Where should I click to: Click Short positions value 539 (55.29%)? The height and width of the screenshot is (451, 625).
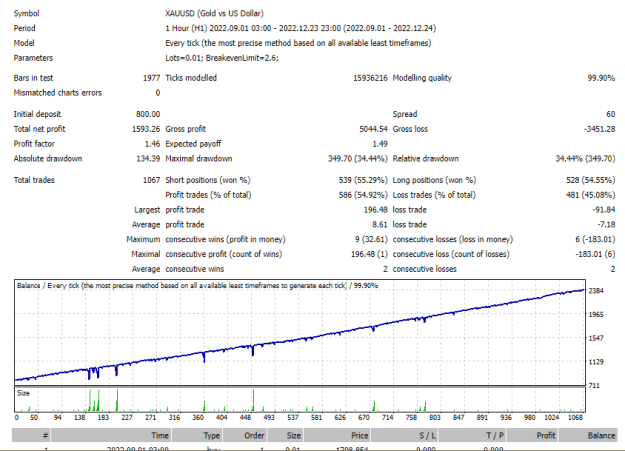363,180
